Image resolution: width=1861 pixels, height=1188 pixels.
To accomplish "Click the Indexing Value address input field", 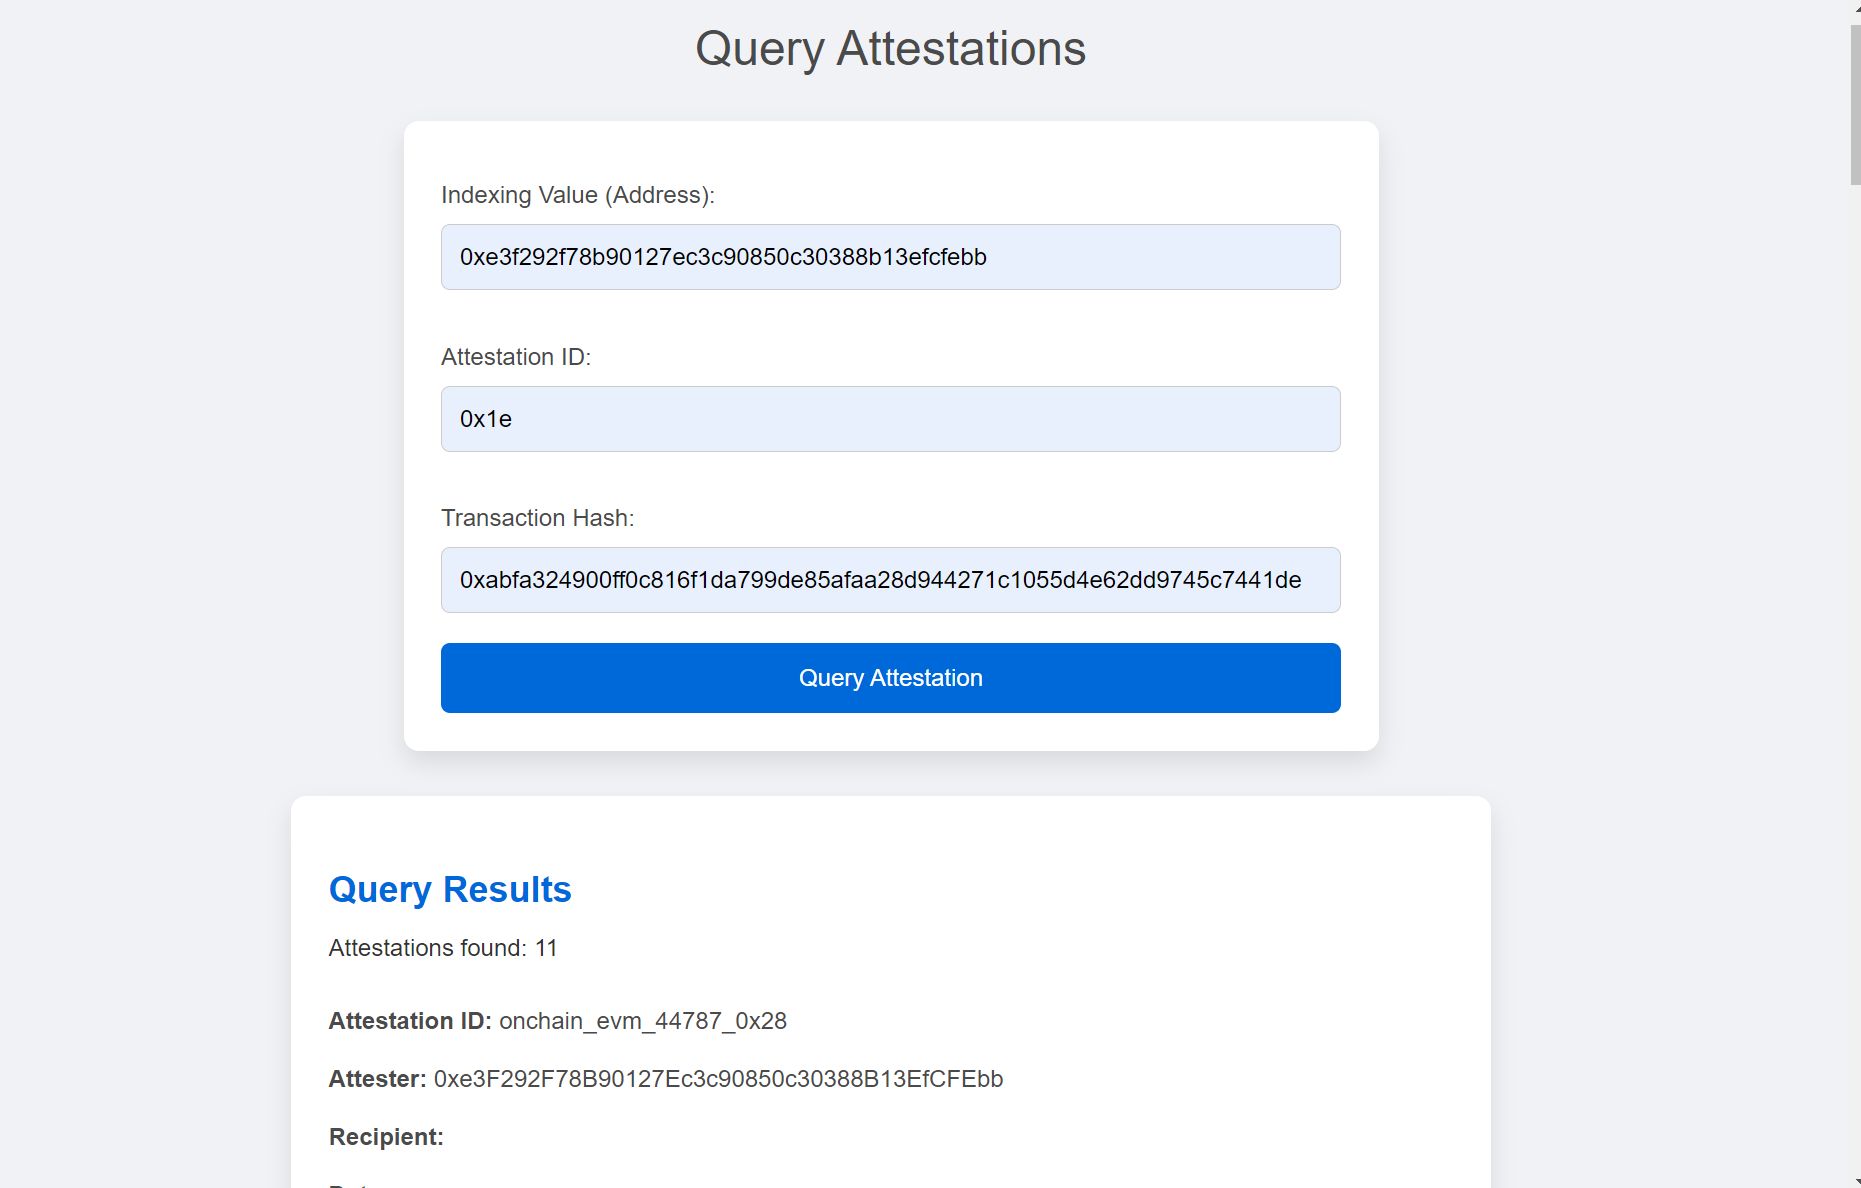I will click(890, 257).
